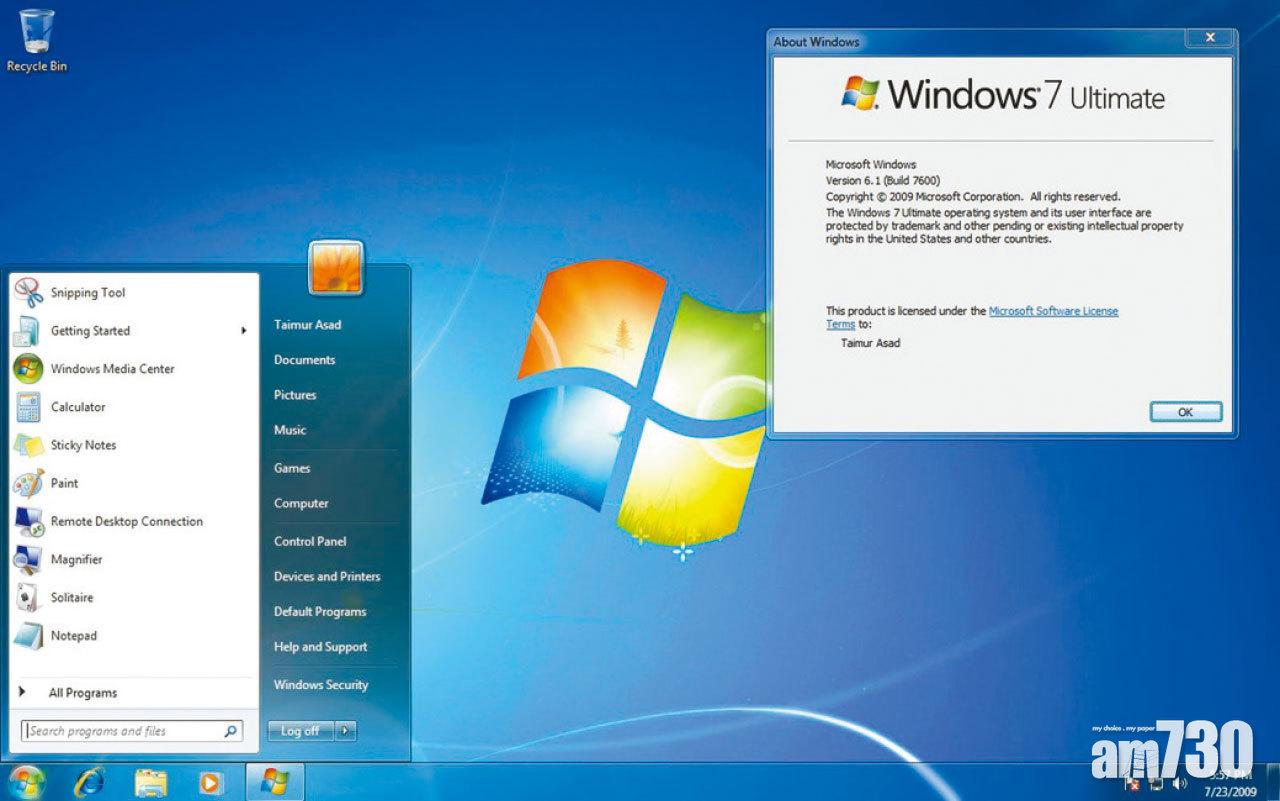Open the Microsoft Software License Terms link

point(1053,310)
